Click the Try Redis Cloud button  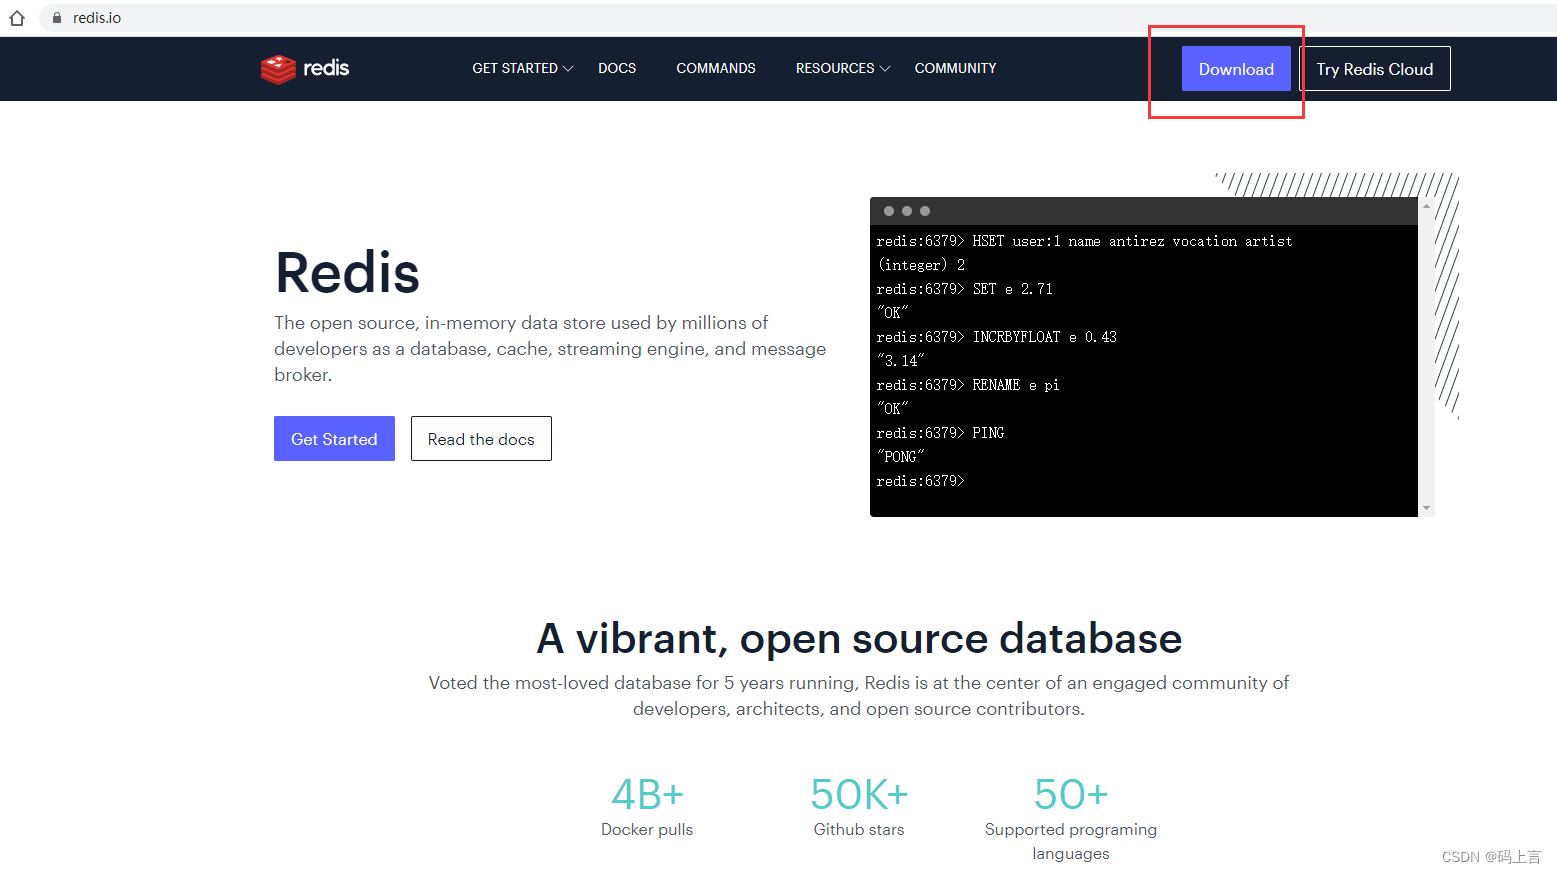click(1375, 69)
